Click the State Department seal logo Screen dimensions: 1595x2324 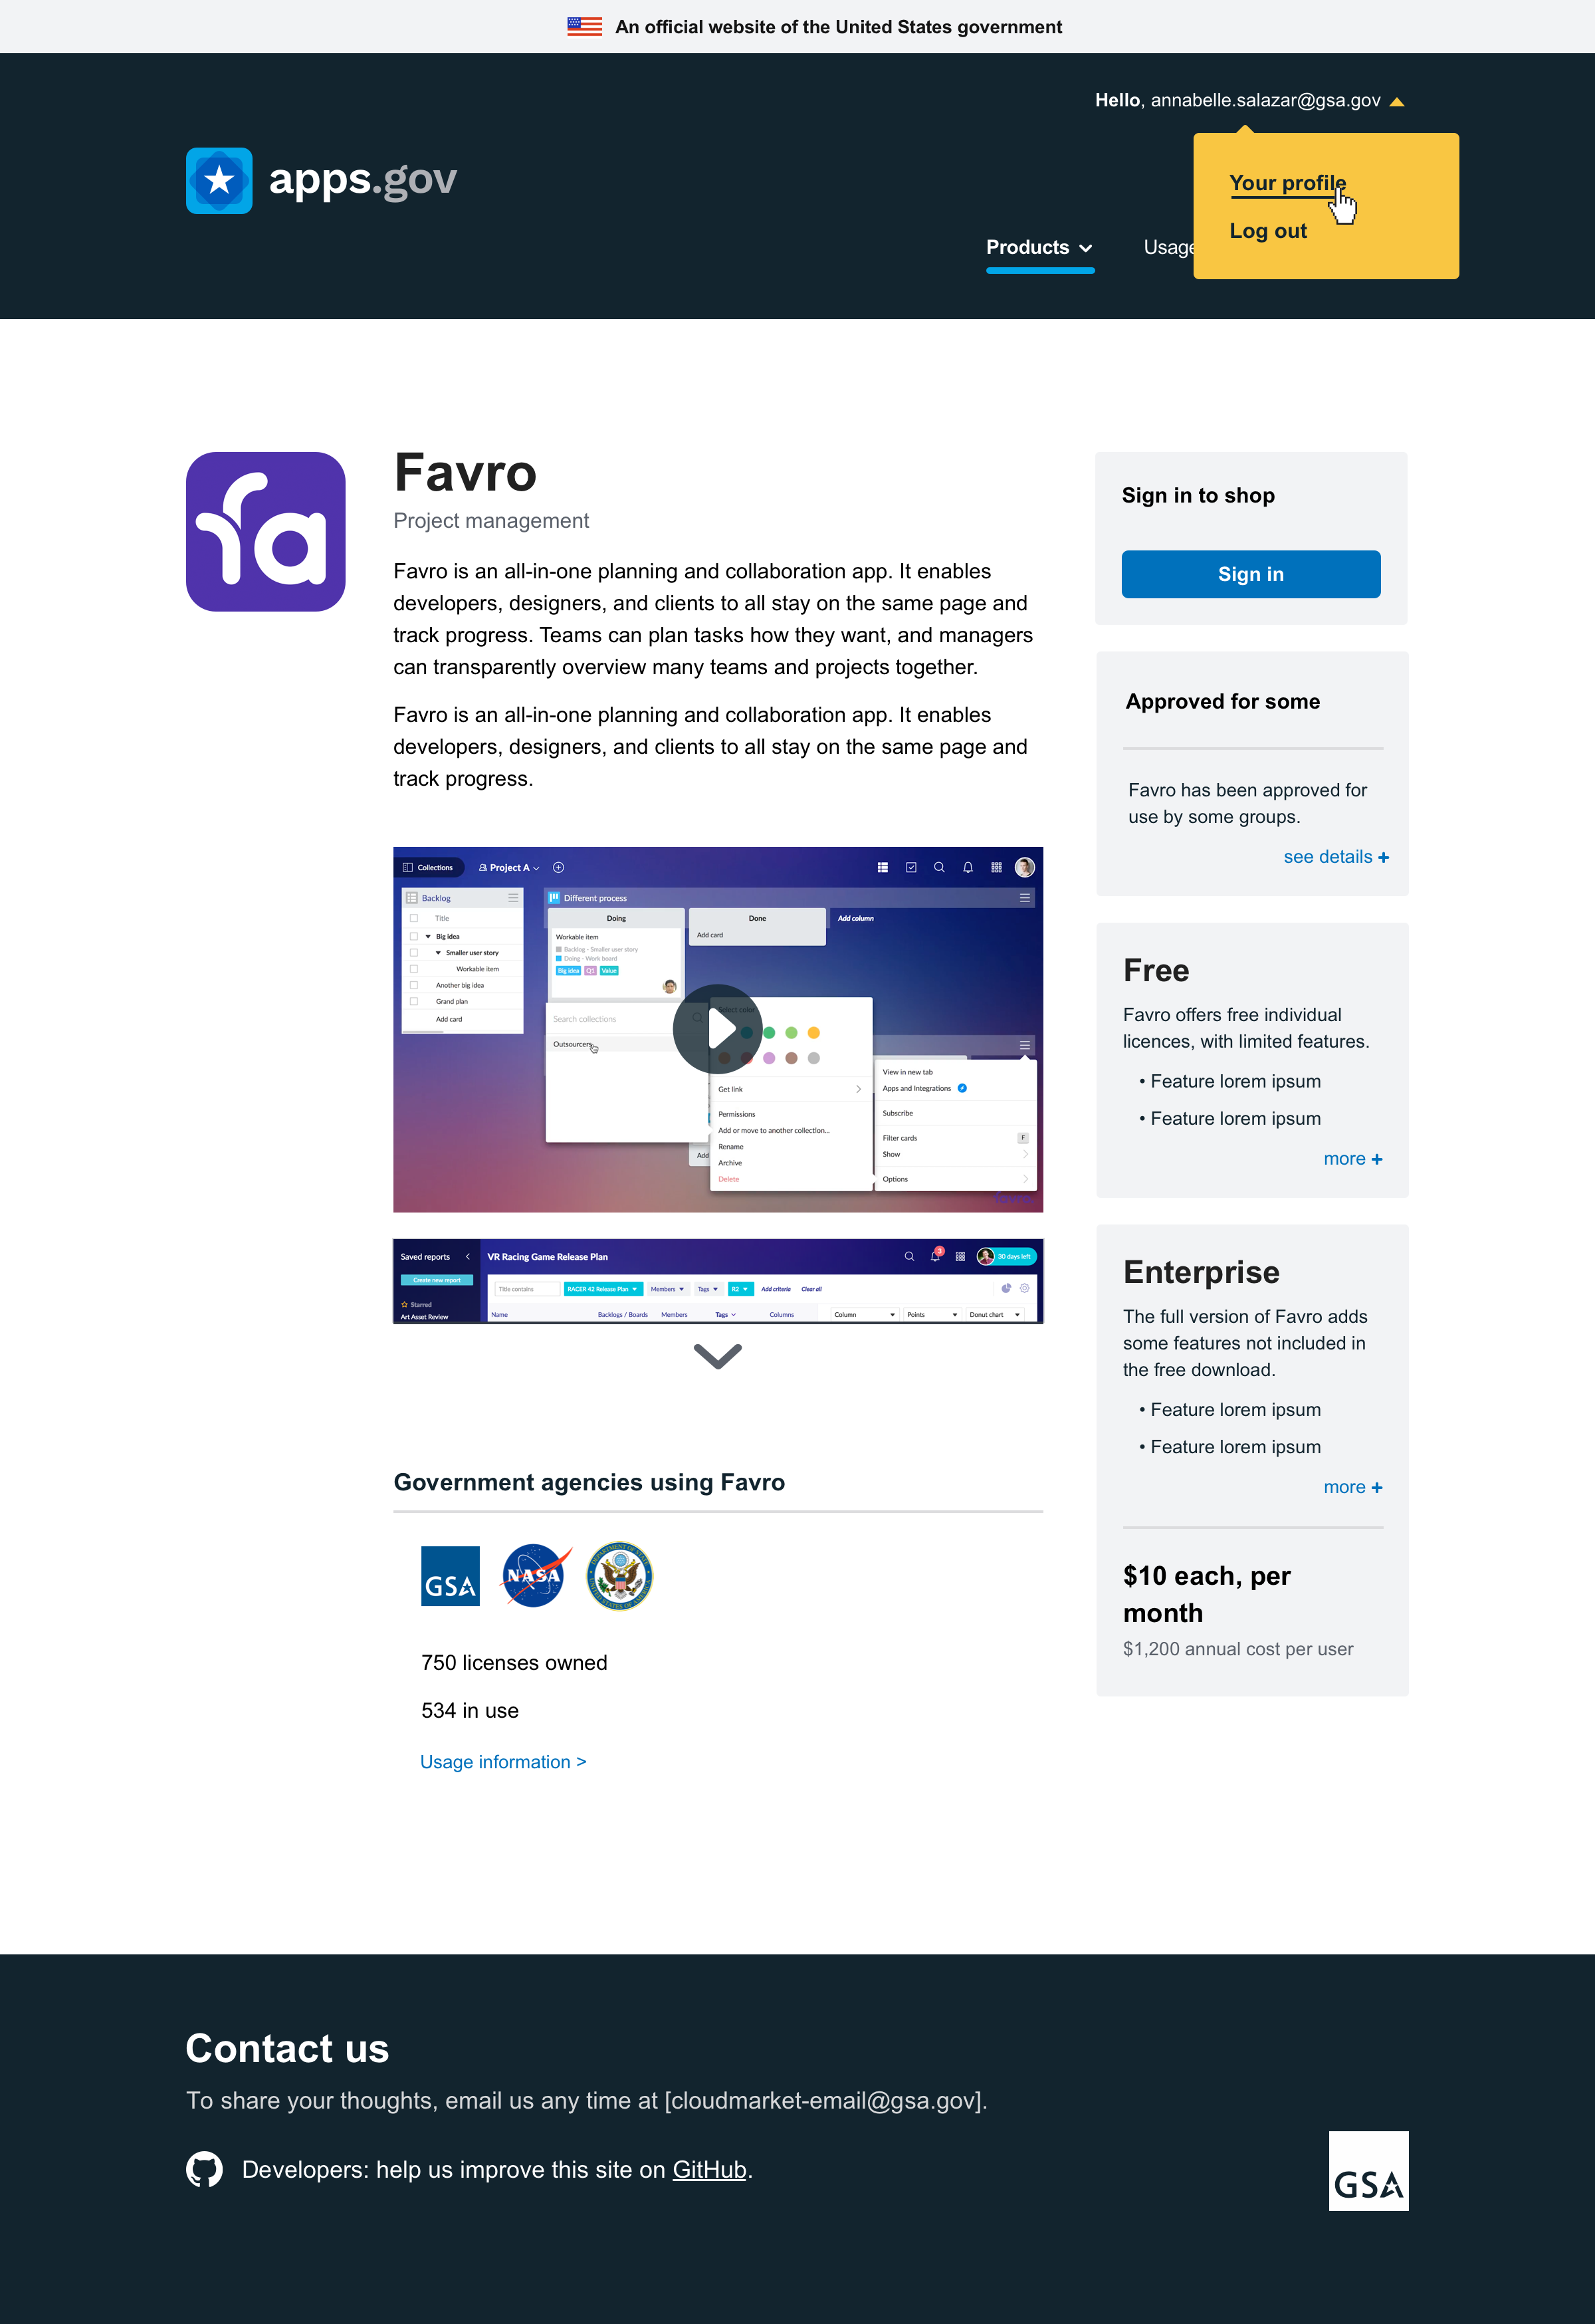(x=619, y=1576)
